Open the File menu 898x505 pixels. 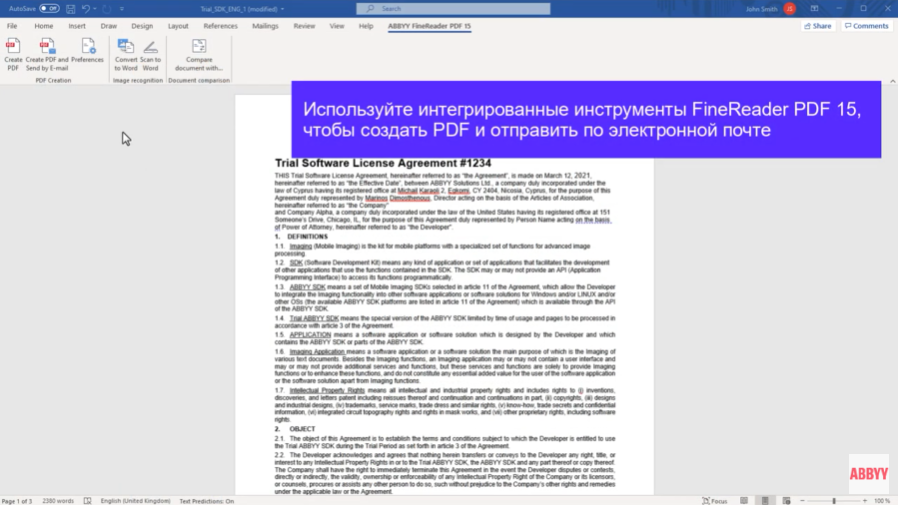point(12,26)
